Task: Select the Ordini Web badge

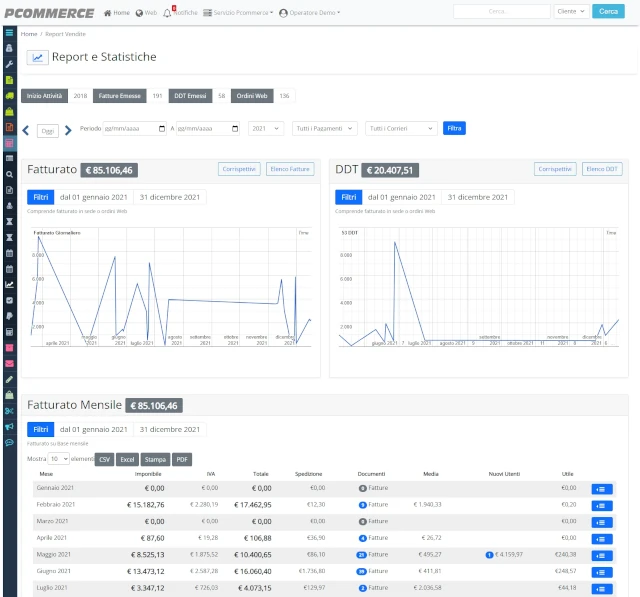Action: click(x=252, y=96)
